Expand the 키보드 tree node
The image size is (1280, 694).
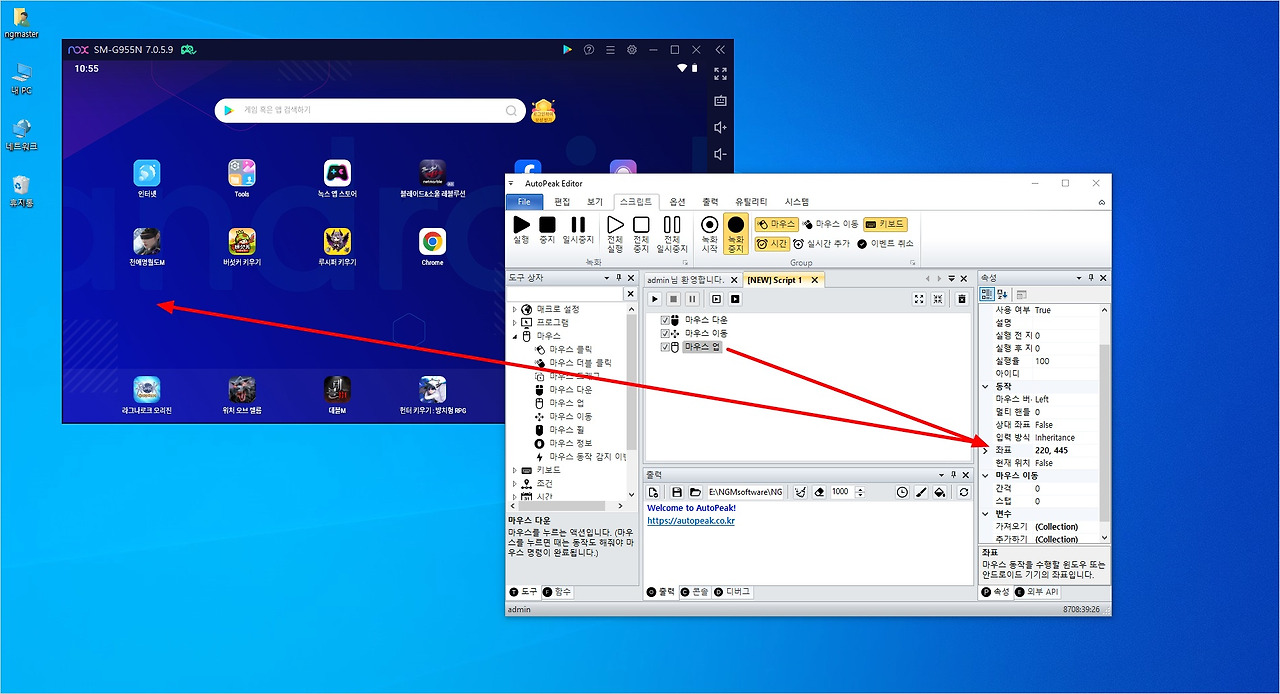[515, 470]
